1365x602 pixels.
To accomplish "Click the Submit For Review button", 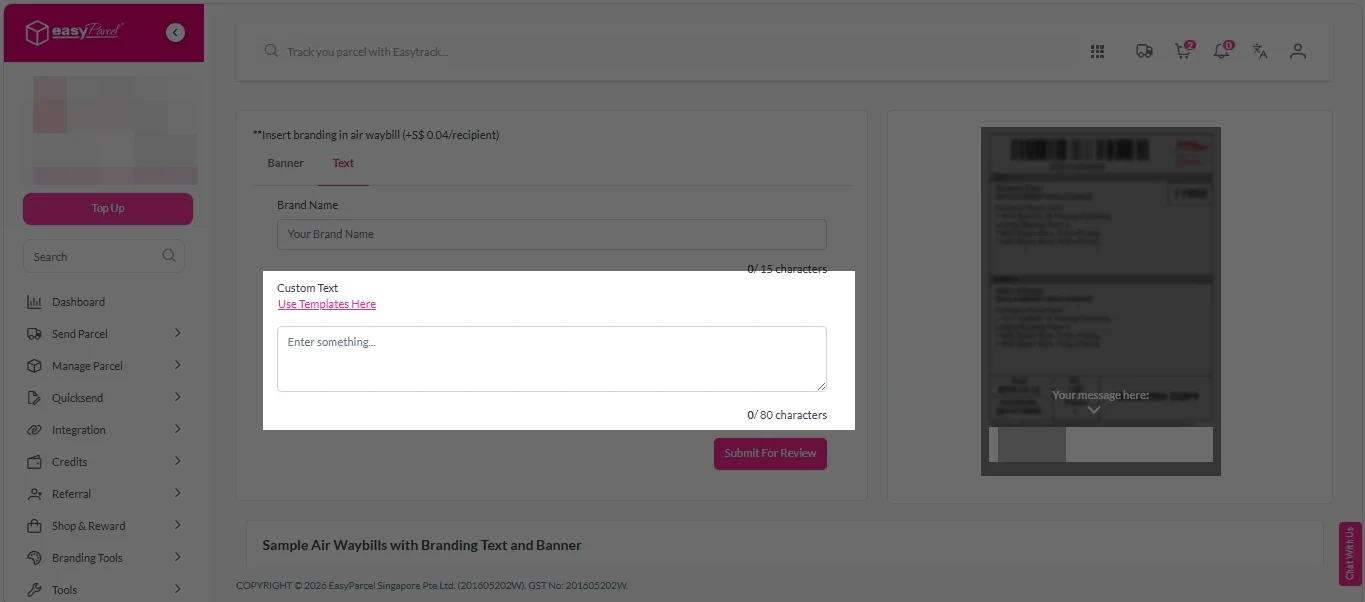I will 770,453.
